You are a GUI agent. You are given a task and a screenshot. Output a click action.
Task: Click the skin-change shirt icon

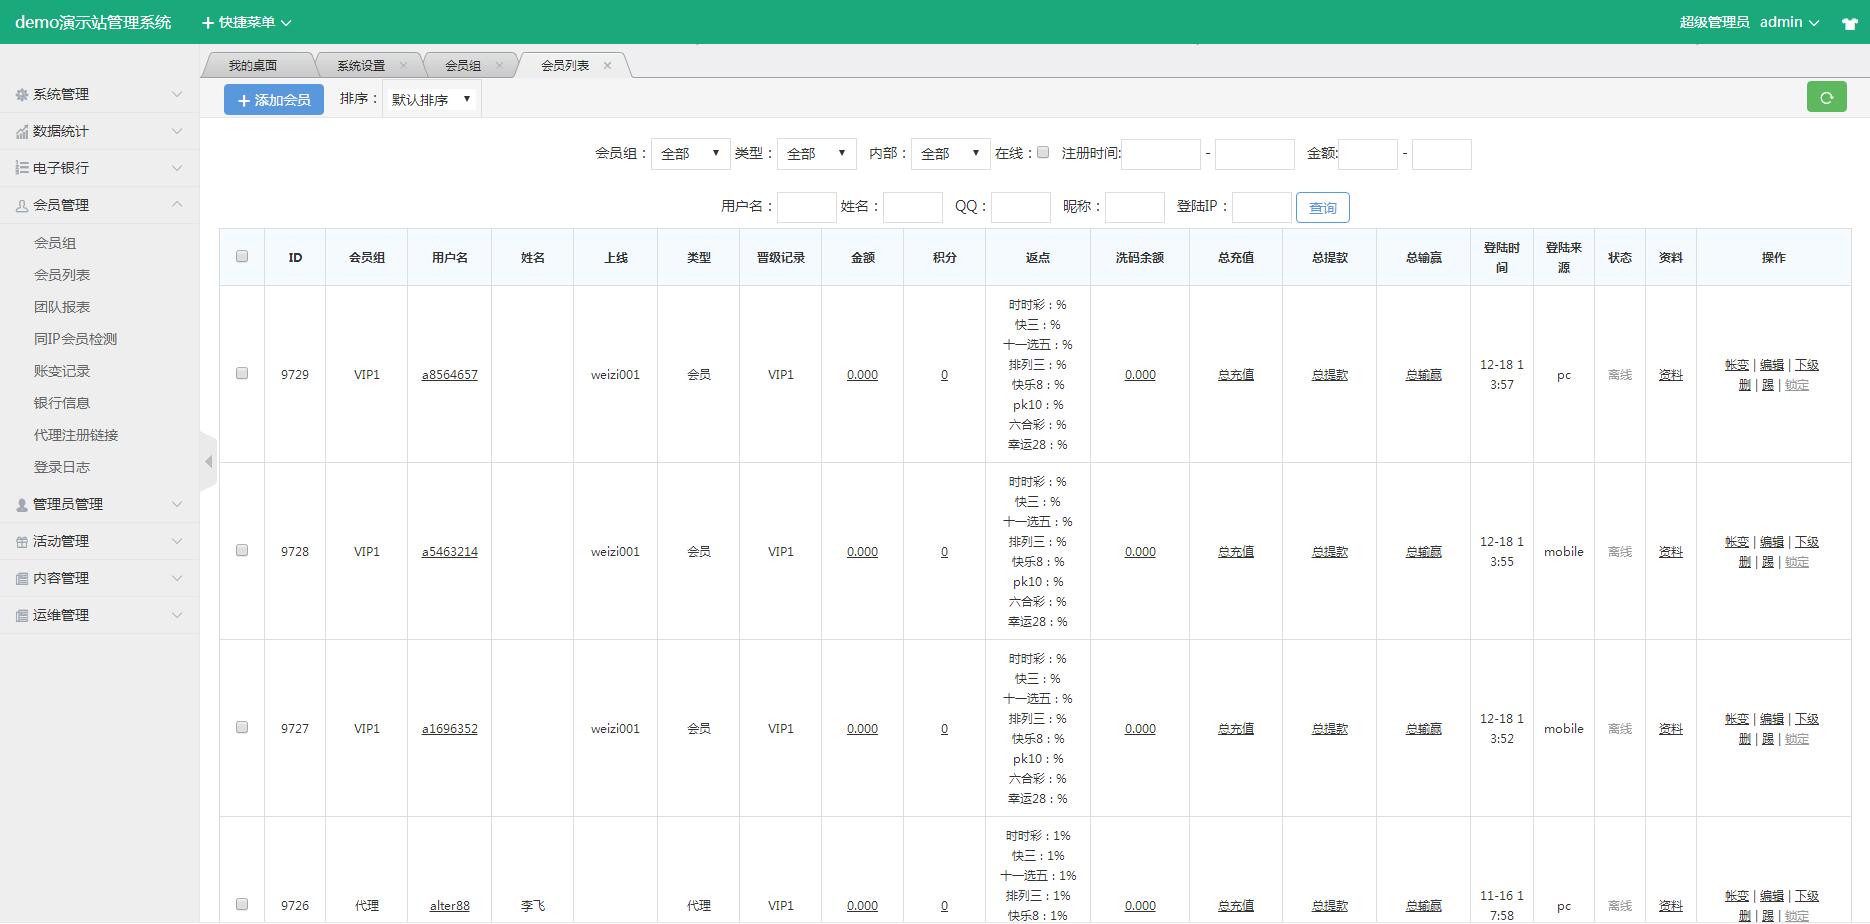point(1850,23)
